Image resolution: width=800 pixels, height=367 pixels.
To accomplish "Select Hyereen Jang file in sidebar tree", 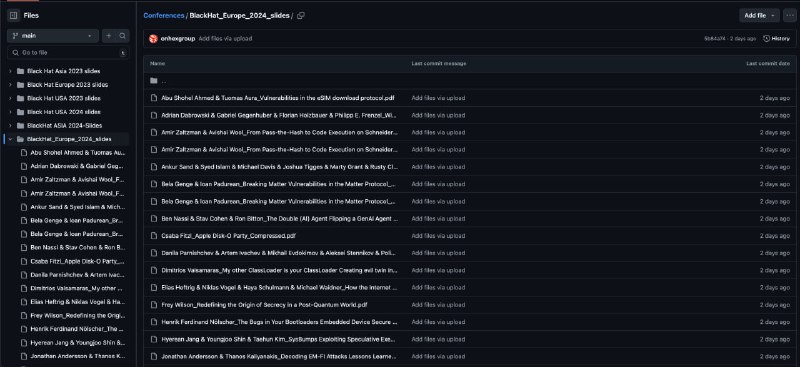I will coord(78,342).
